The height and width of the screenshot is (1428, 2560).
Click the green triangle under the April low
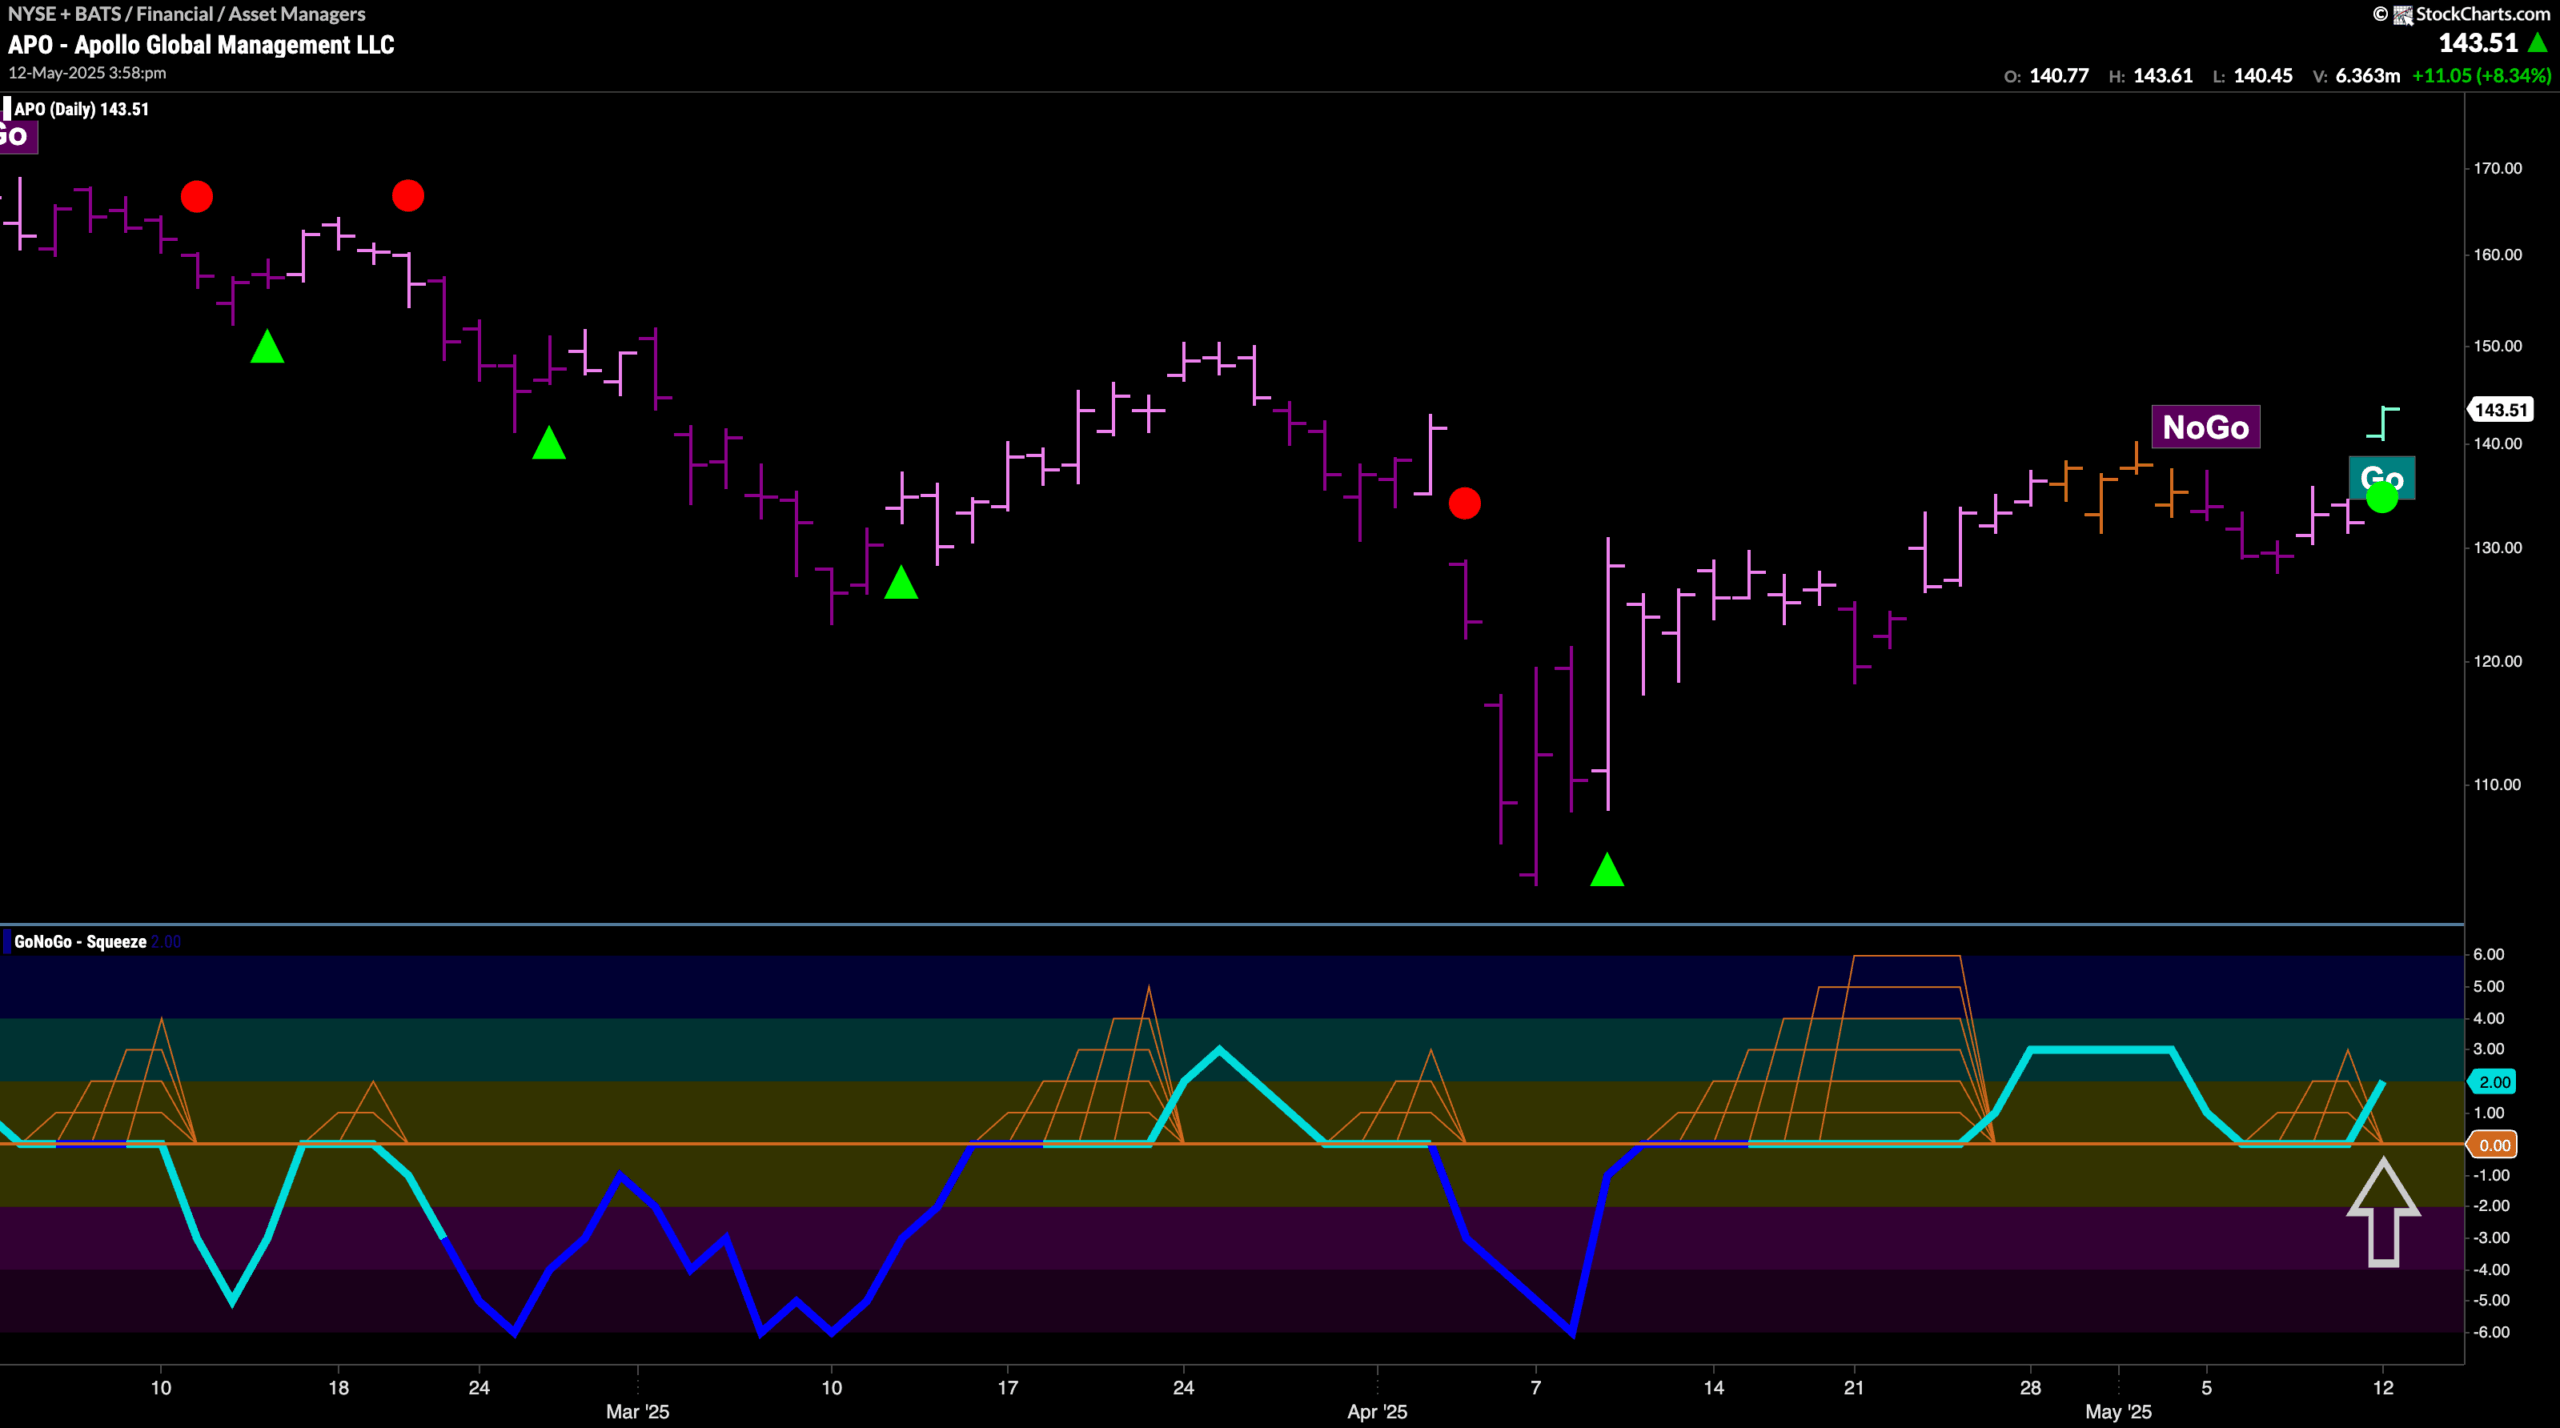click(1607, 870)
